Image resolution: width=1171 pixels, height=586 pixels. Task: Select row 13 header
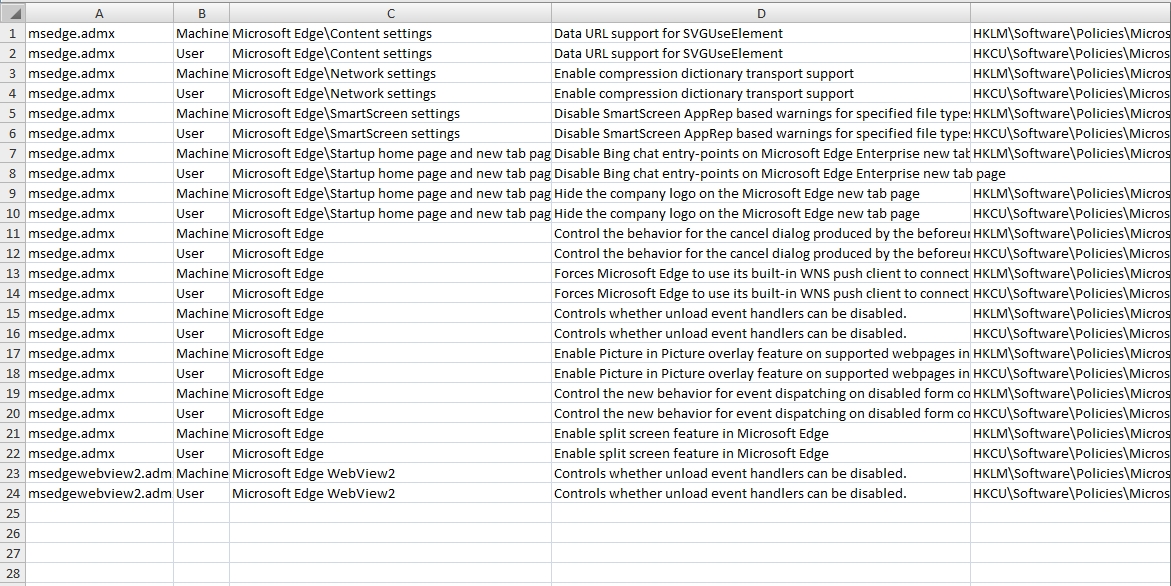[x=13, y=273]
